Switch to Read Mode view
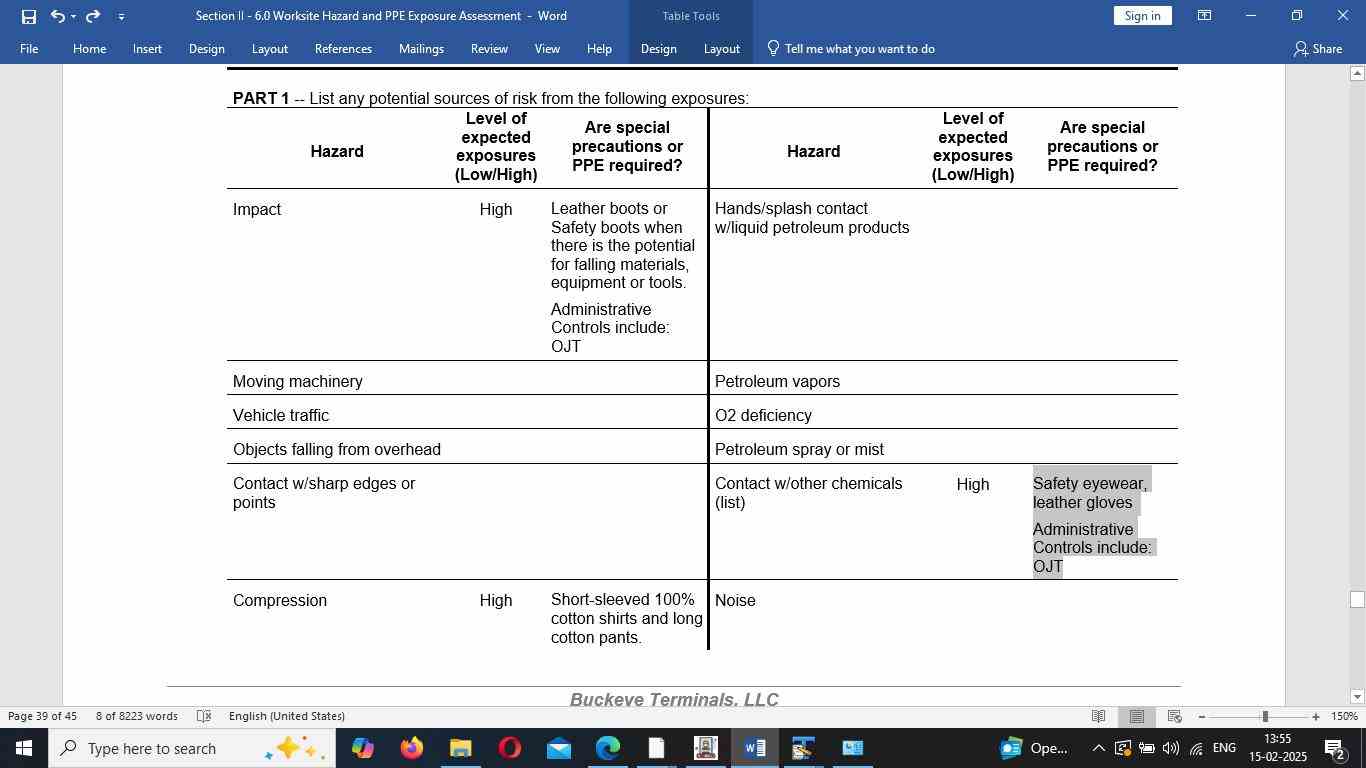Screen dimensions: 1366x768 (1098, 716)
